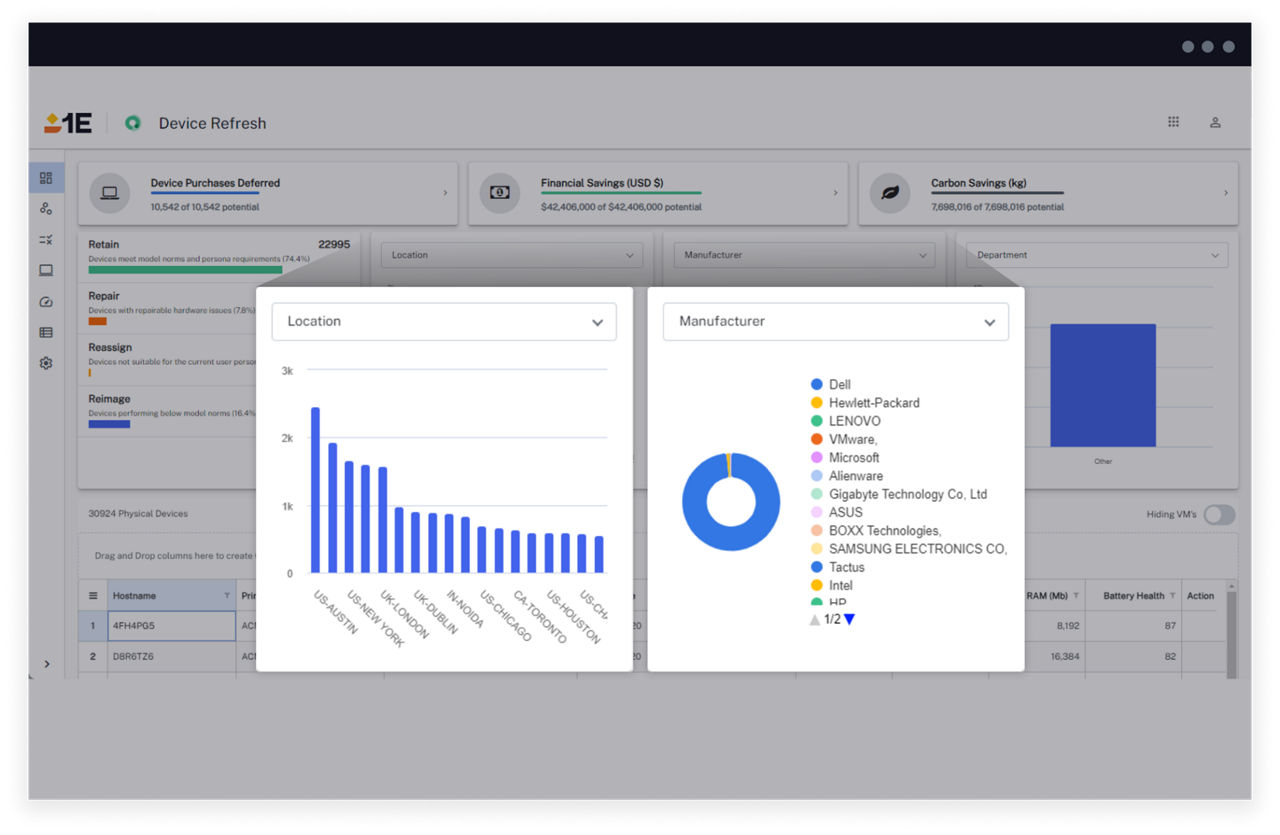Sort by the Battery Health column header
The image size is (1280, 835).
1134,596
